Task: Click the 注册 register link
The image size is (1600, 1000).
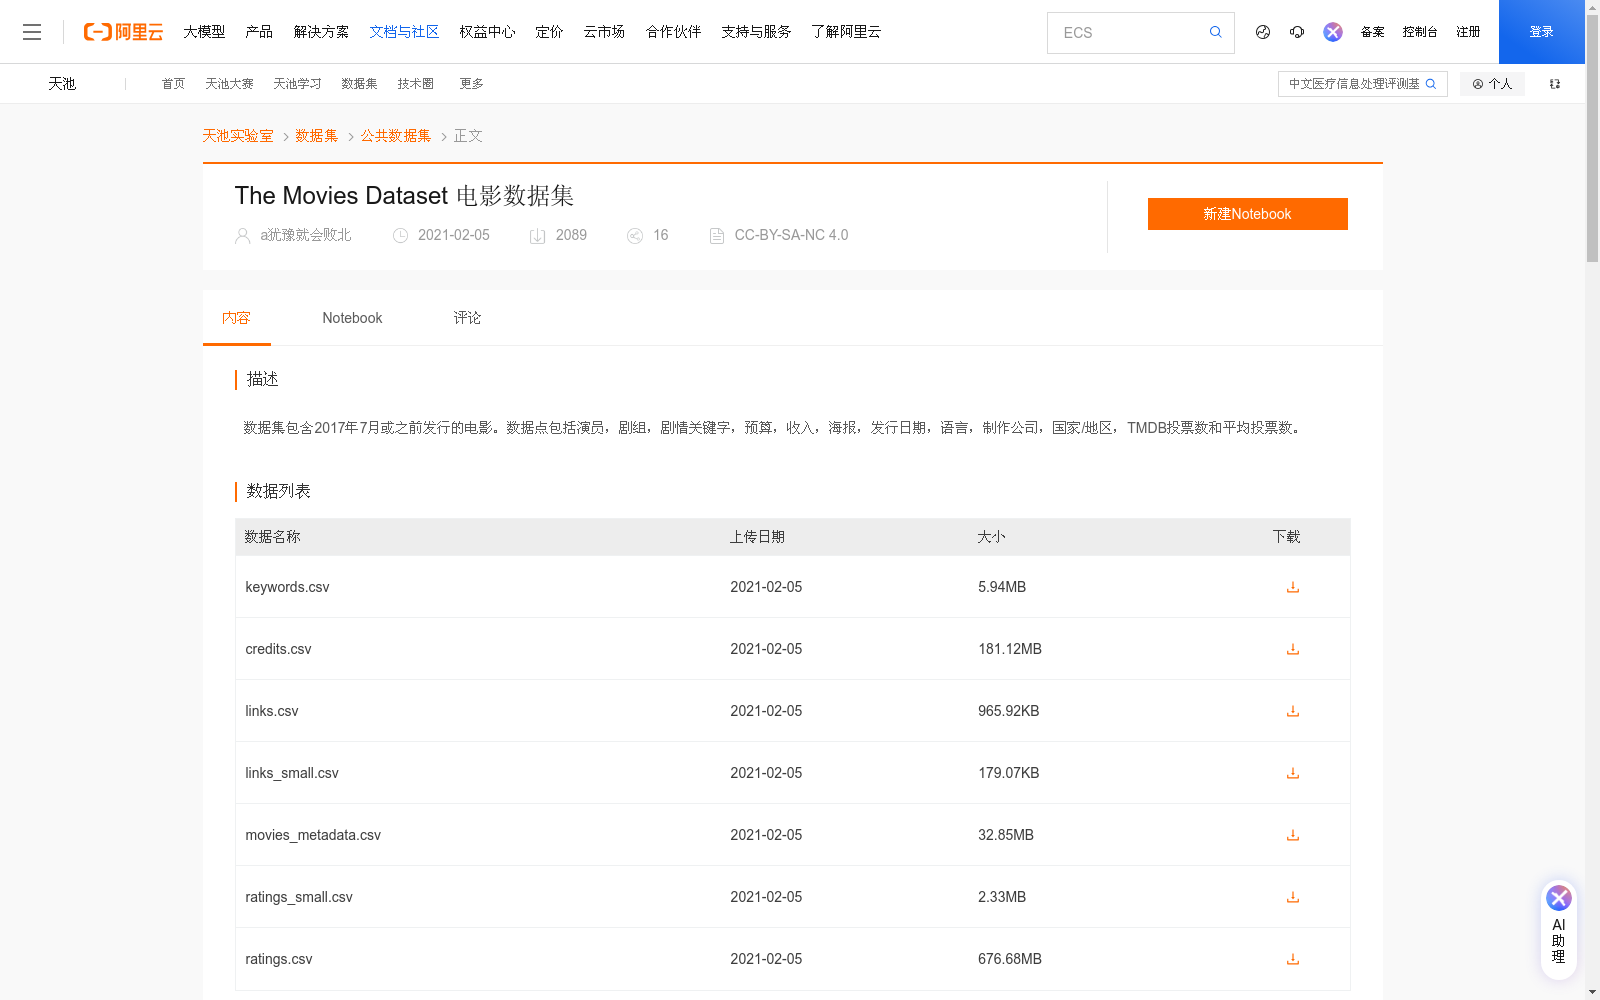Action: pyautogui.click(x=1468, y=32)
